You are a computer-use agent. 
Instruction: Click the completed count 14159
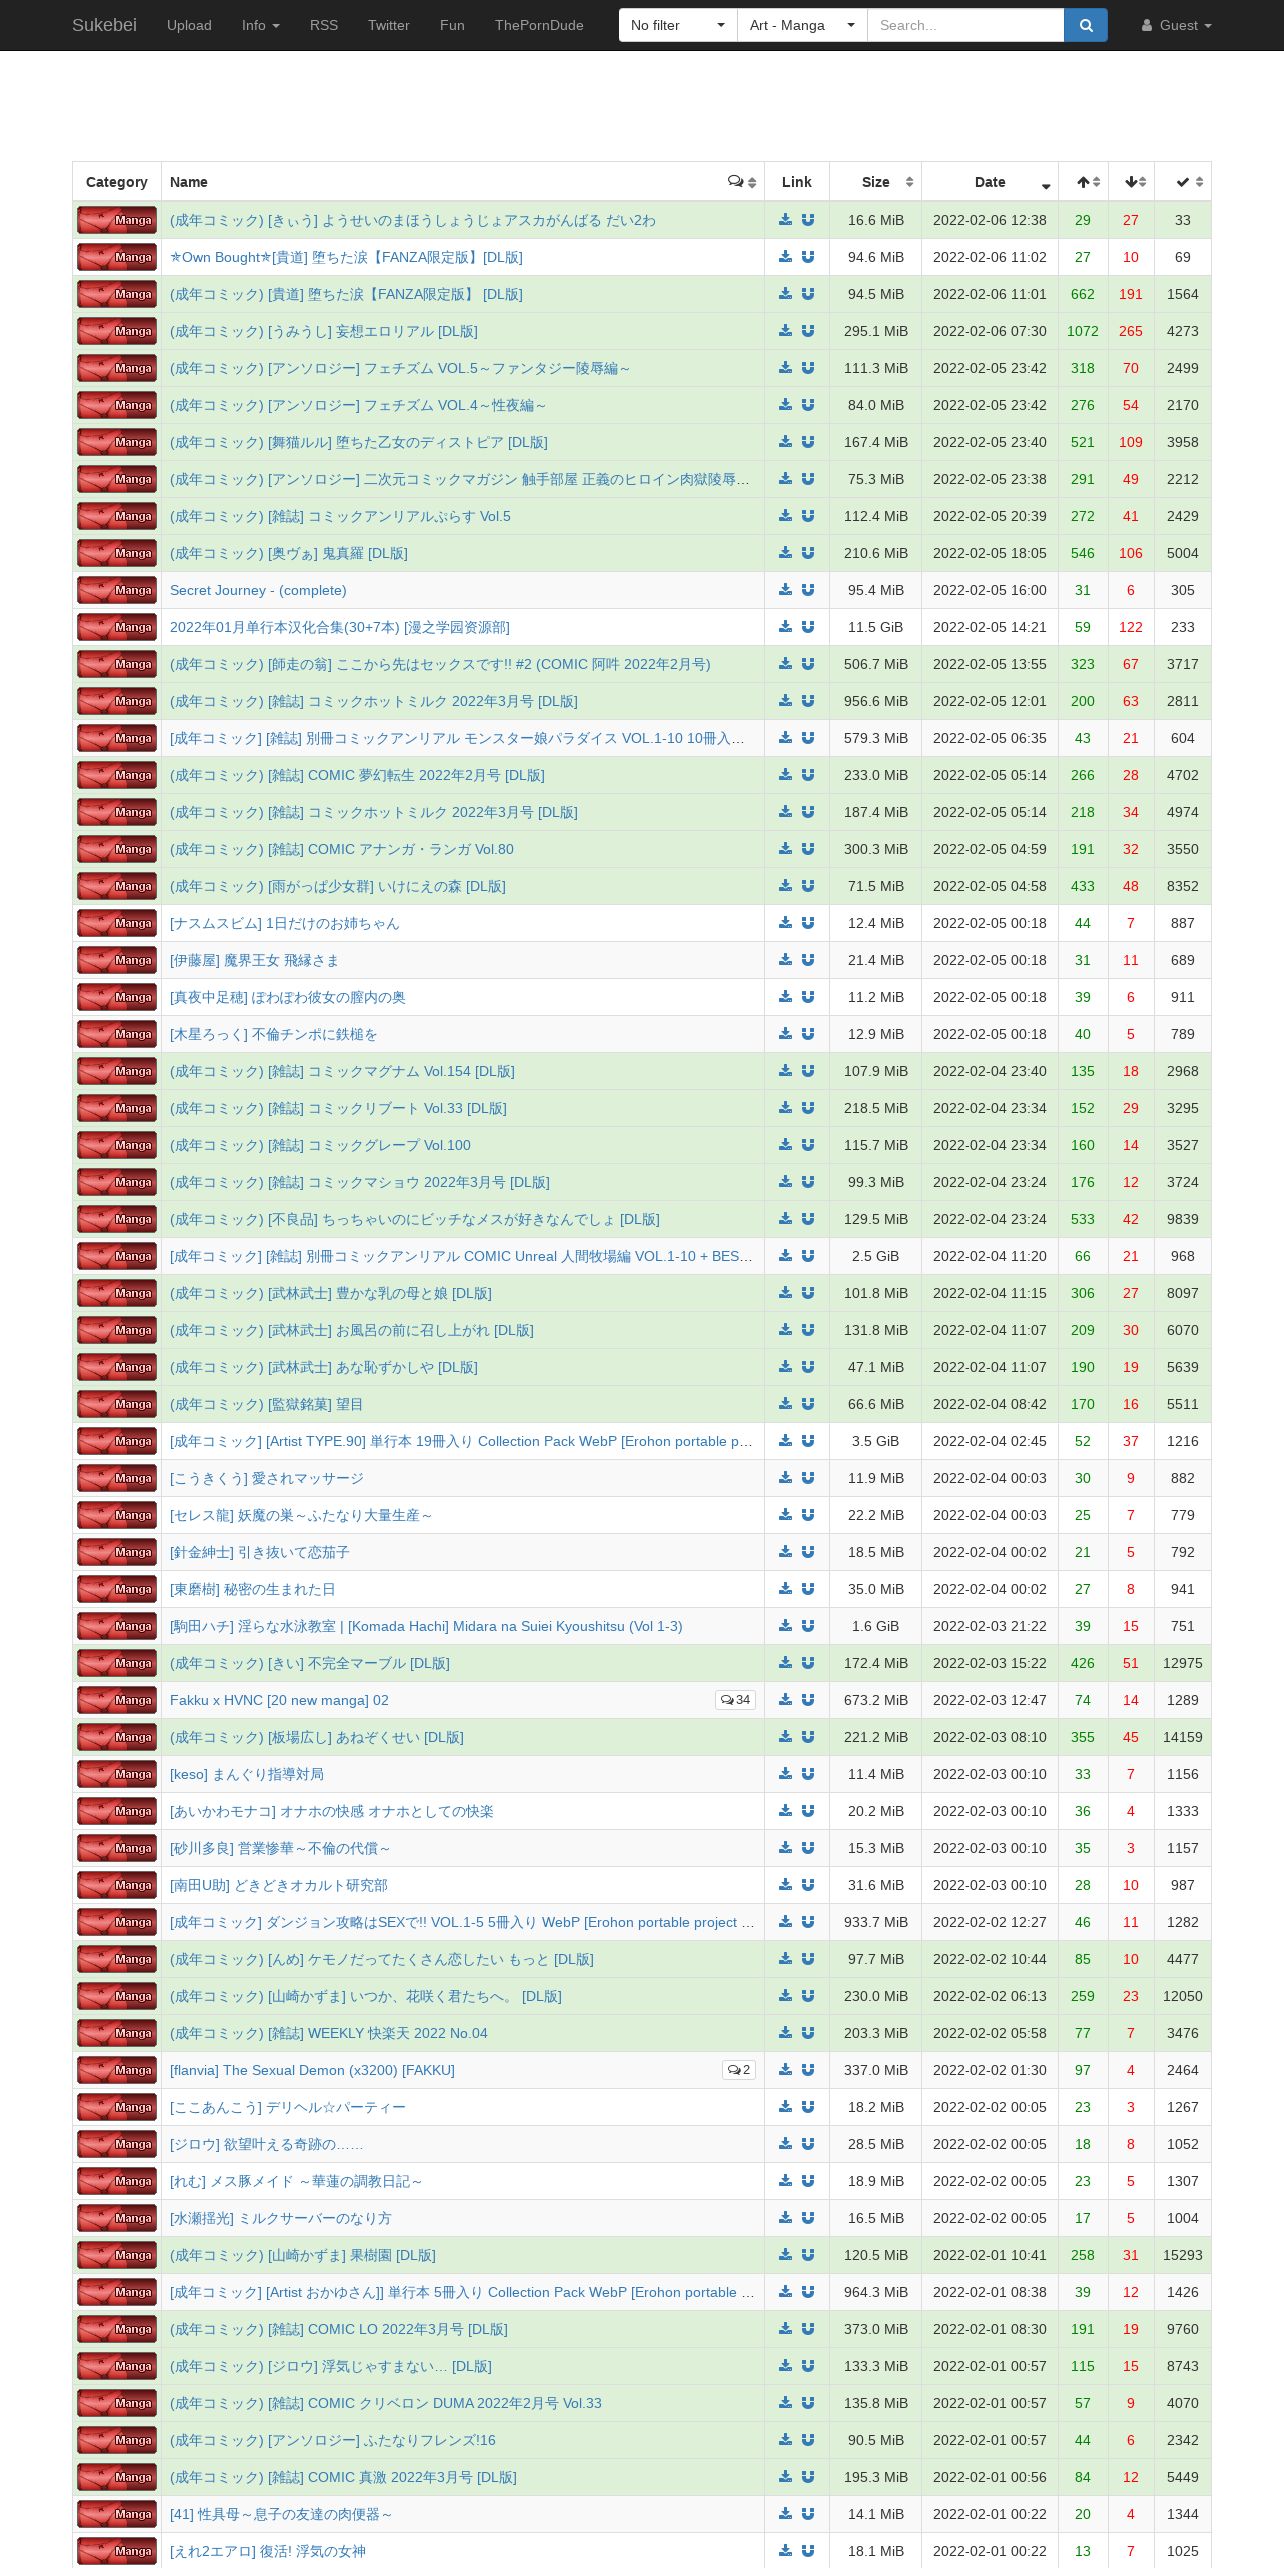coord(1183,1737)
